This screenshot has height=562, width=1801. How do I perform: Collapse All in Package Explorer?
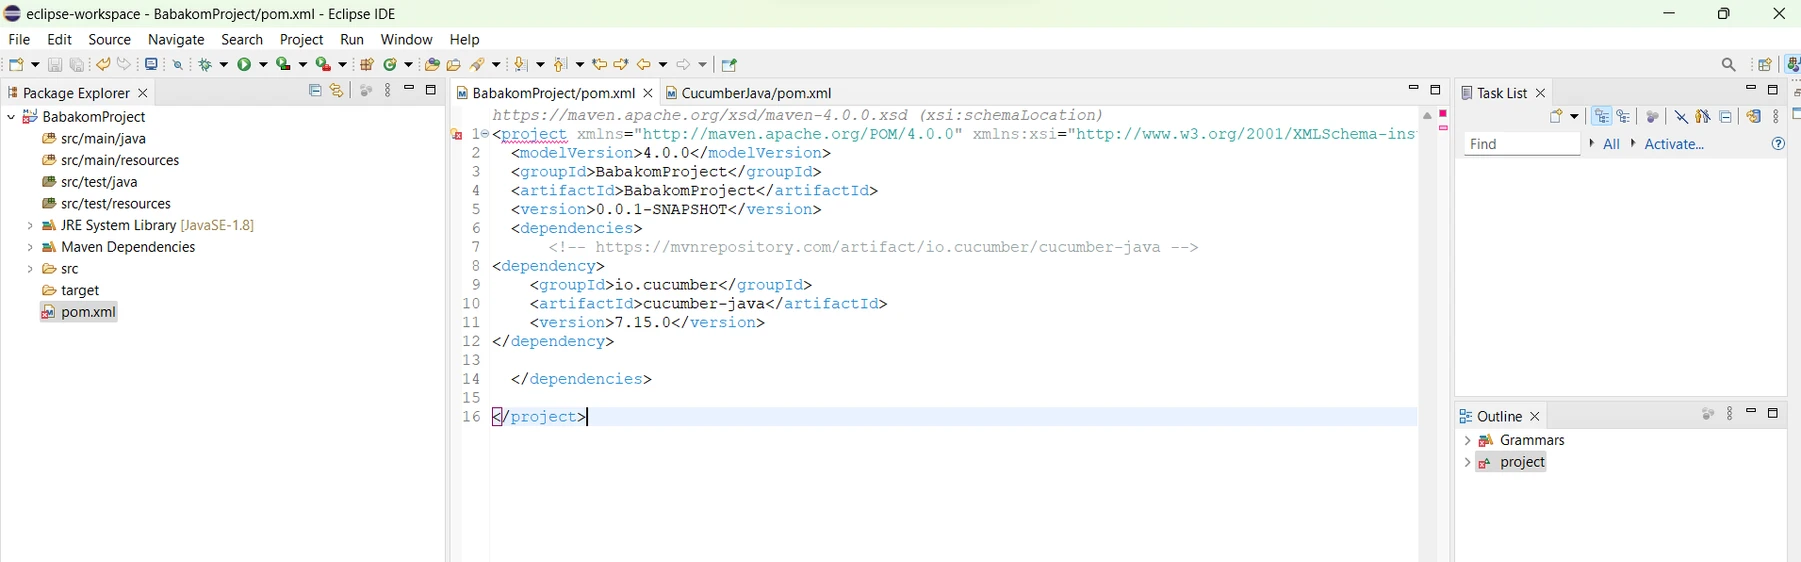click(x=315, y=91)
